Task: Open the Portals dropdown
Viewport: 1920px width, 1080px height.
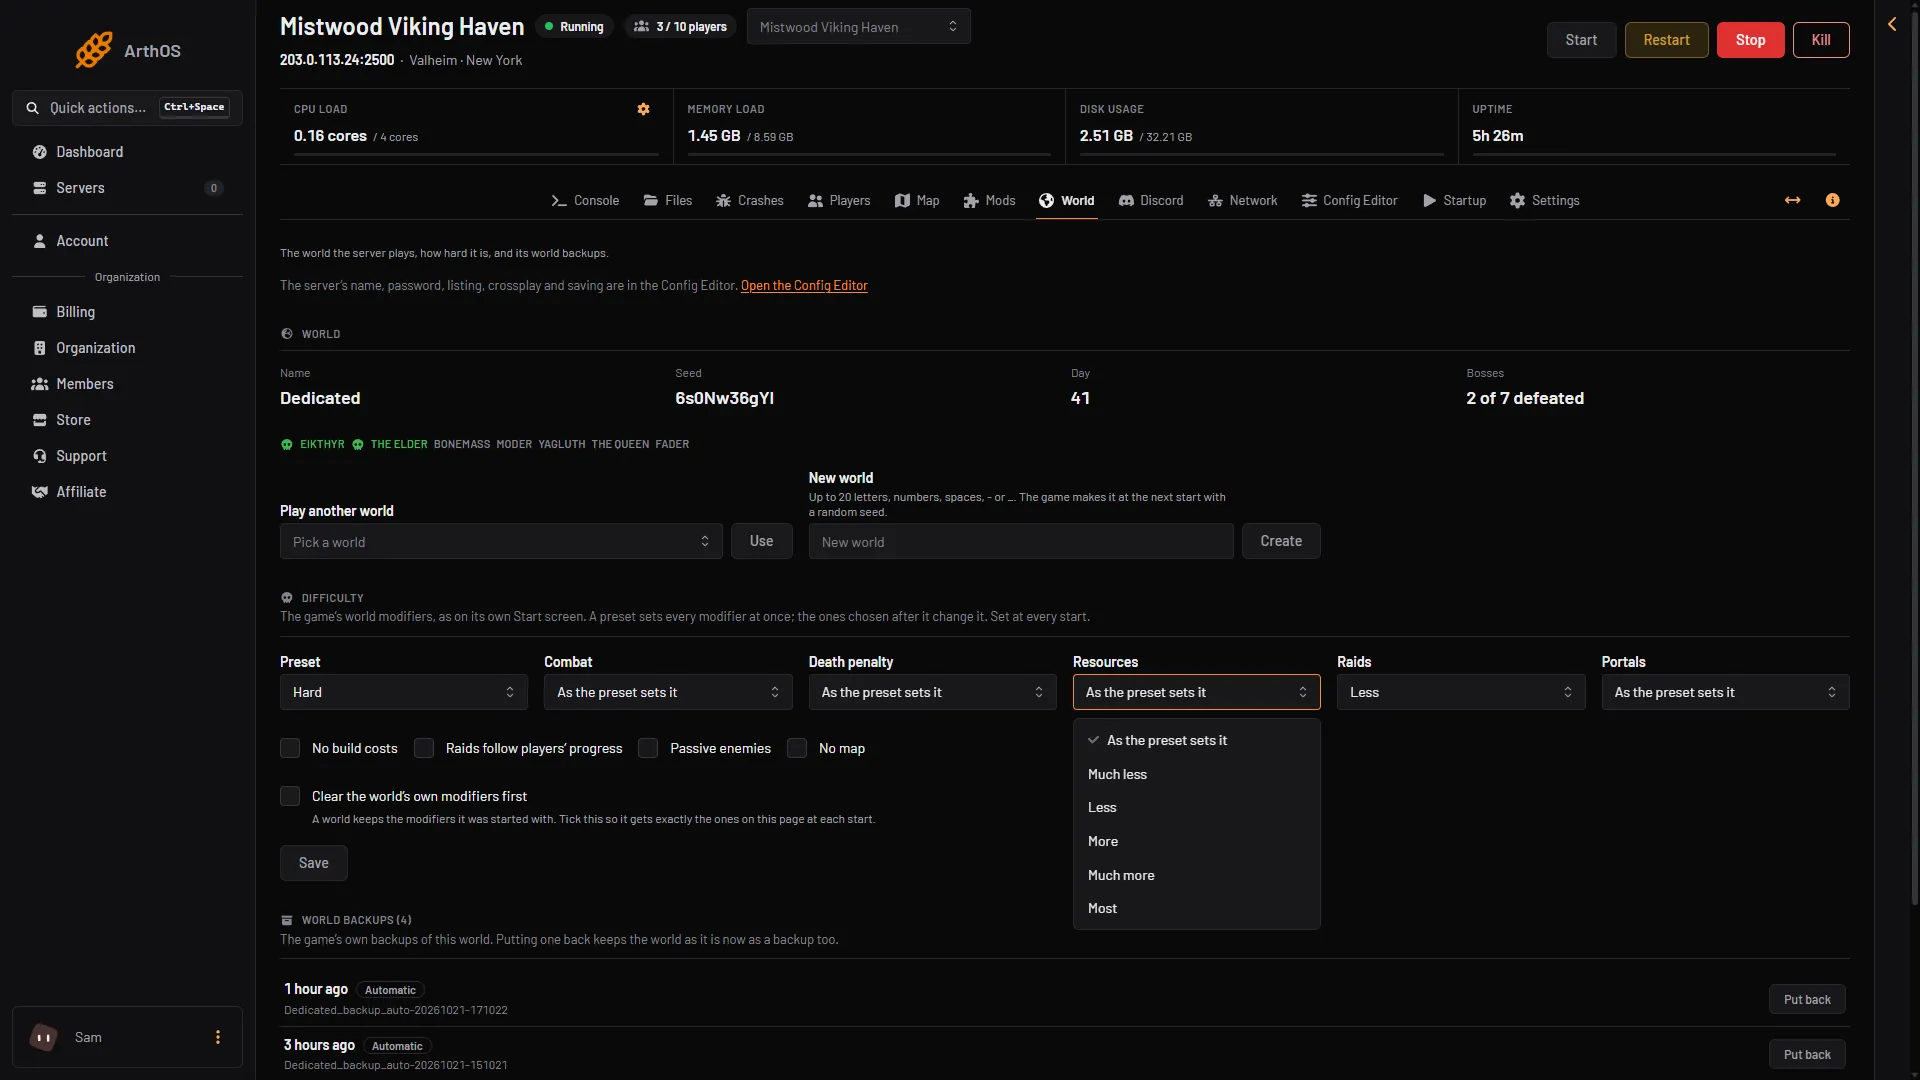Action: click(1725, 692)
